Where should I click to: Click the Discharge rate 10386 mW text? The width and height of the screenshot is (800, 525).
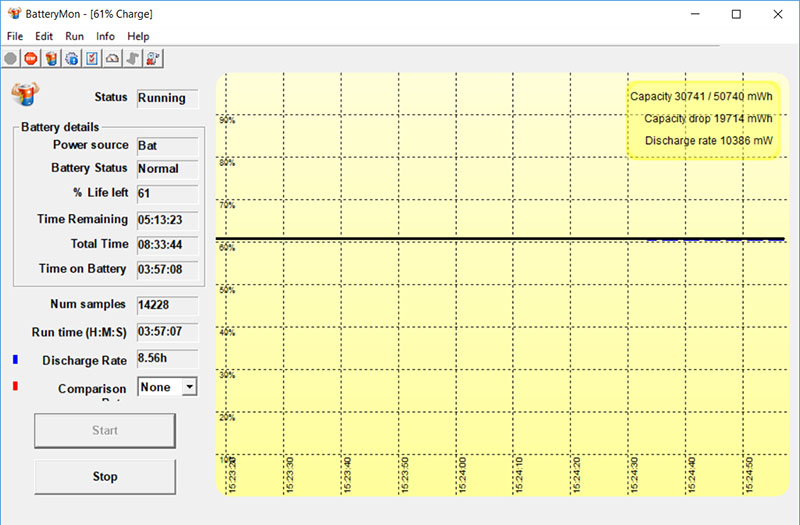point(709,140)
